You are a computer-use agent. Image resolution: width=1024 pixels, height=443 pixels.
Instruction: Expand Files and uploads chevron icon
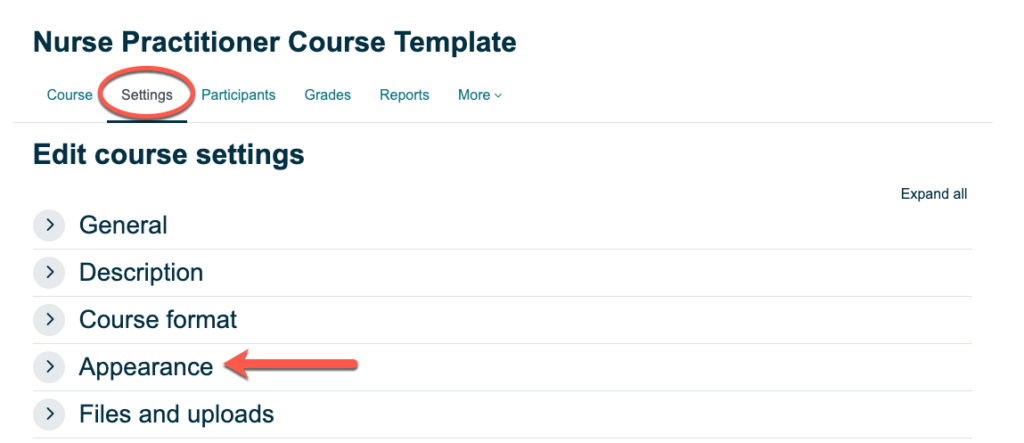click(x=48, y=414)
